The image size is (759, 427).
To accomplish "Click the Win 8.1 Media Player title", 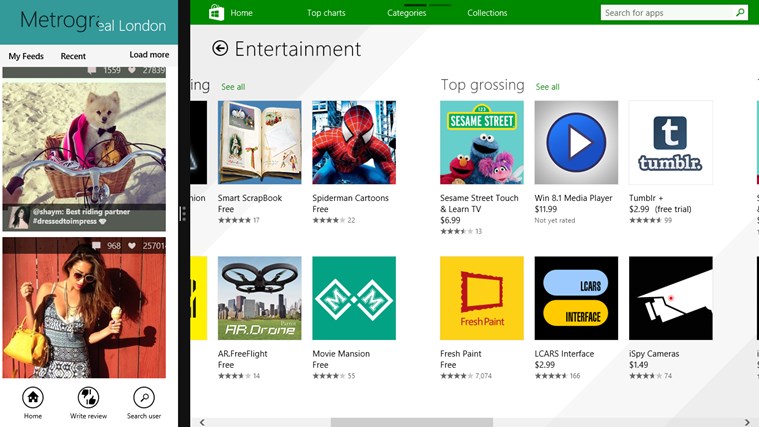I will pyautogui.click(x=574, y=198).
